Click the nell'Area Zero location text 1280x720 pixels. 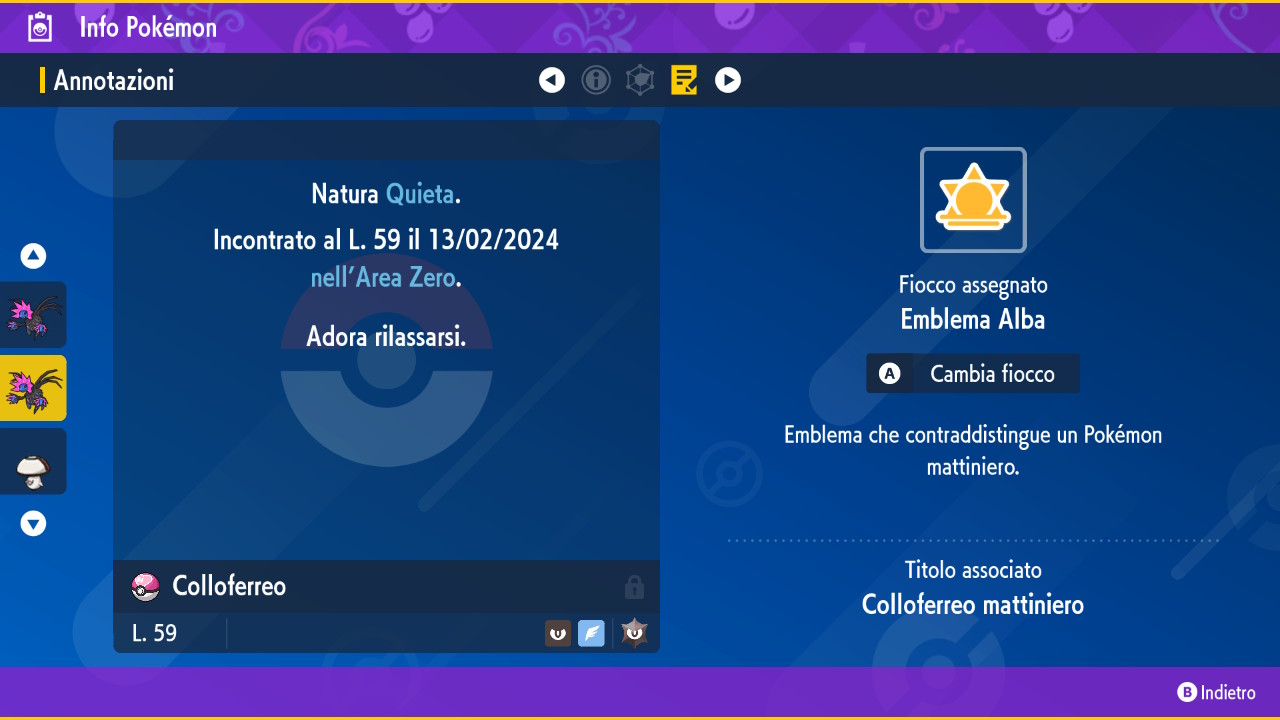[x=383, y=277]
